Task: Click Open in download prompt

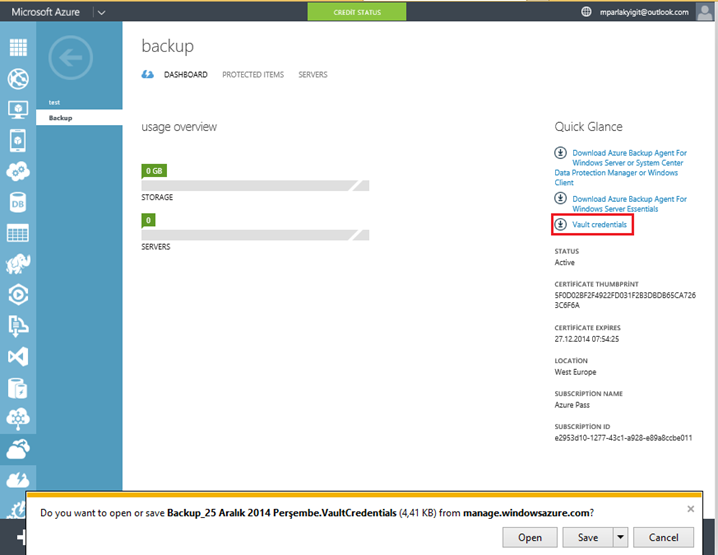Action: [x=530, y=537]
